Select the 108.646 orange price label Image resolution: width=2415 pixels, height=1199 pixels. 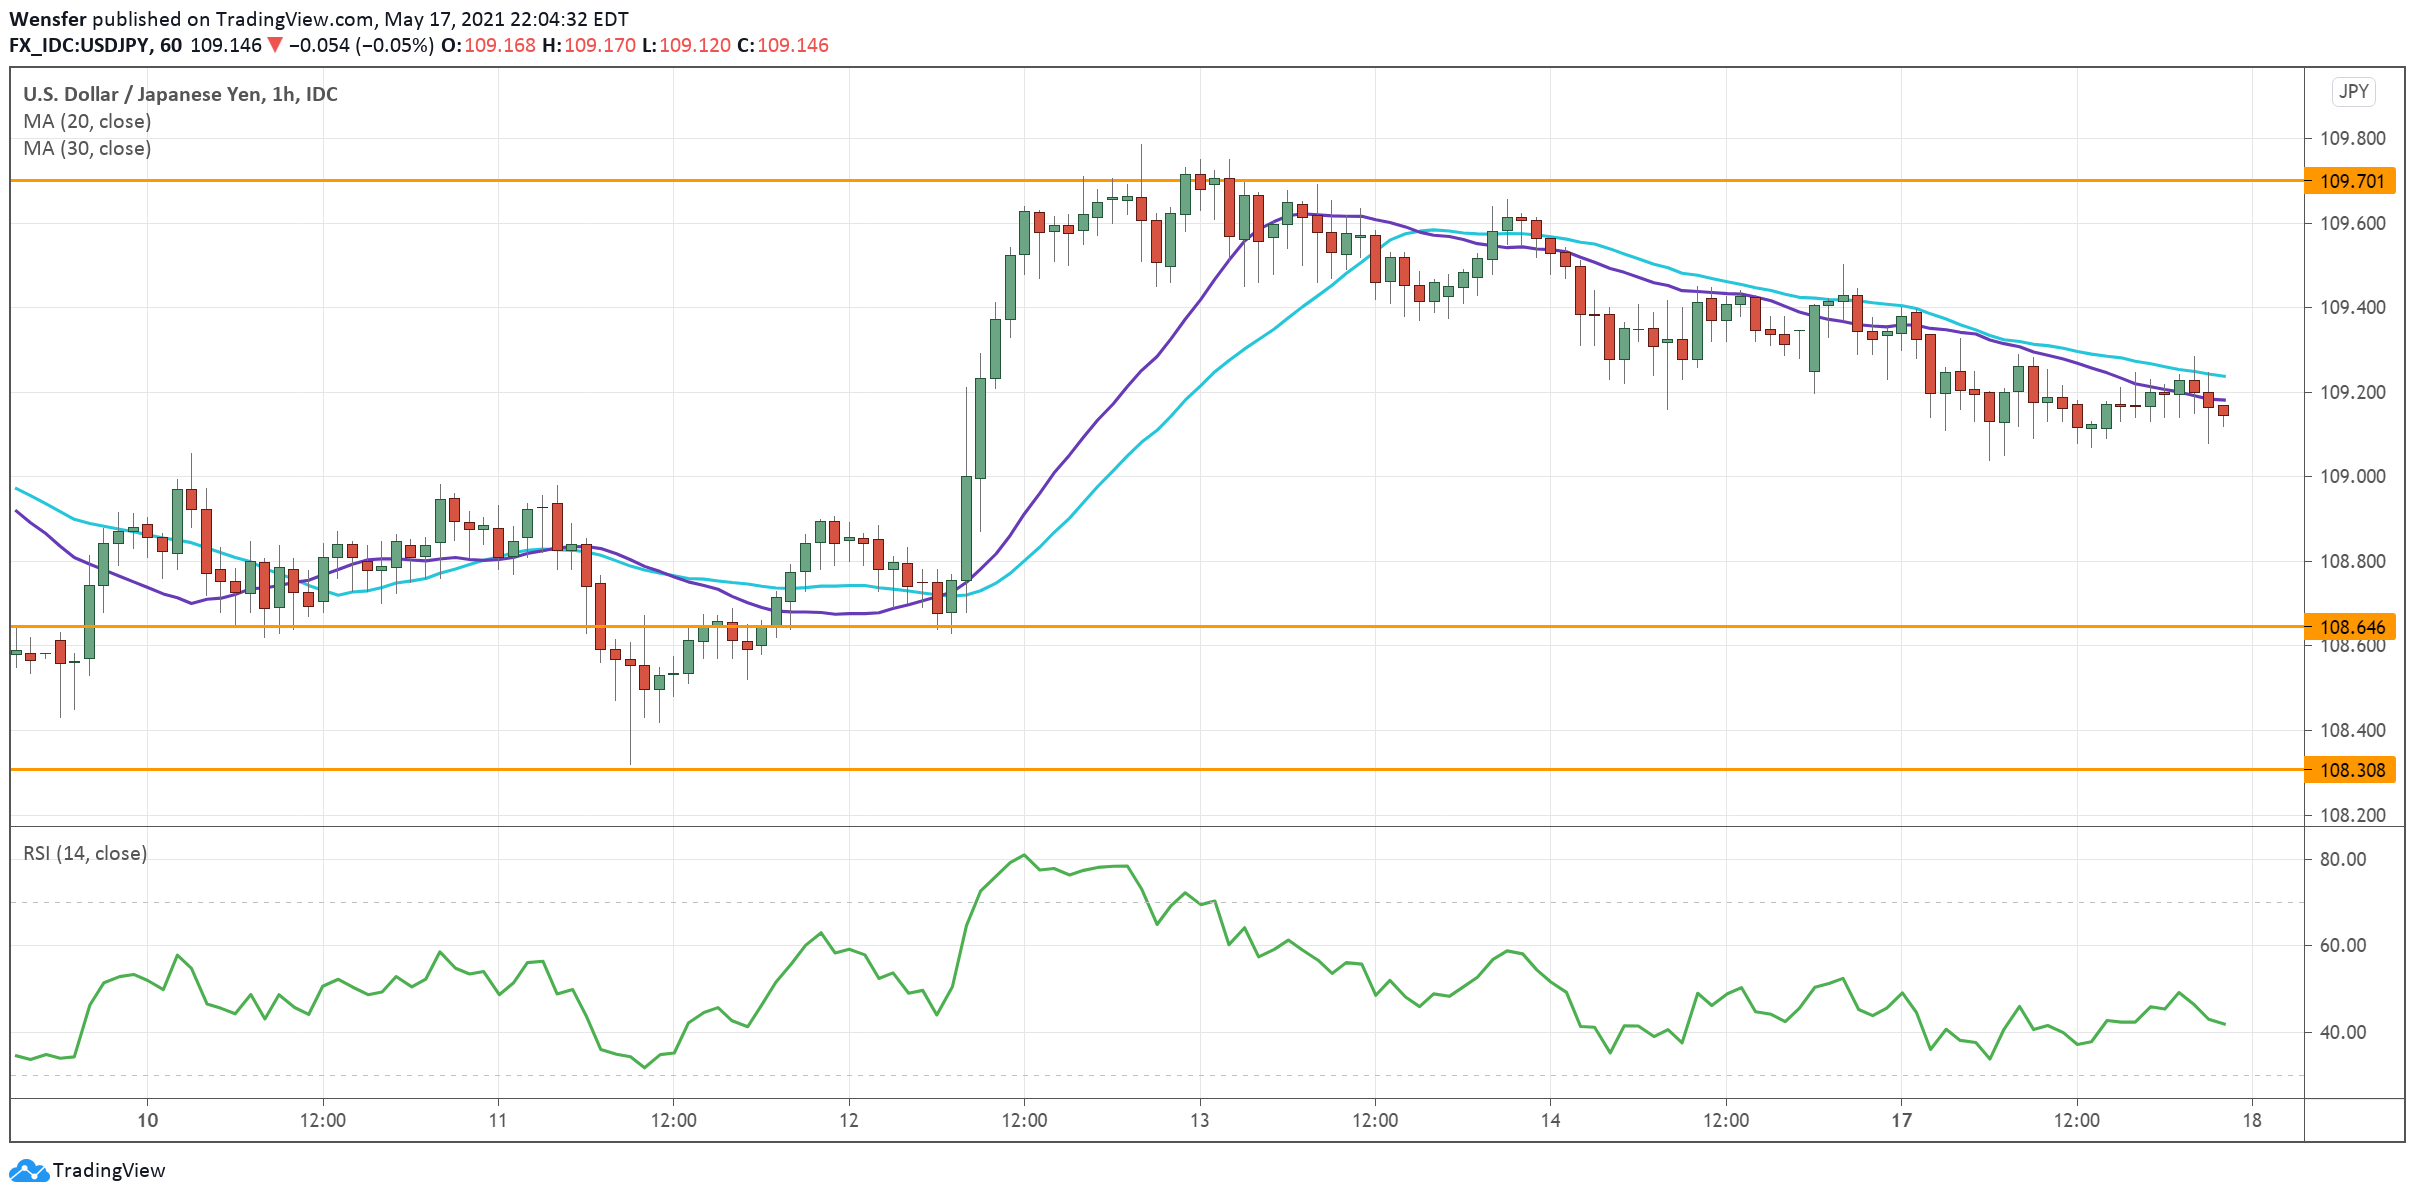[2351, 627]
